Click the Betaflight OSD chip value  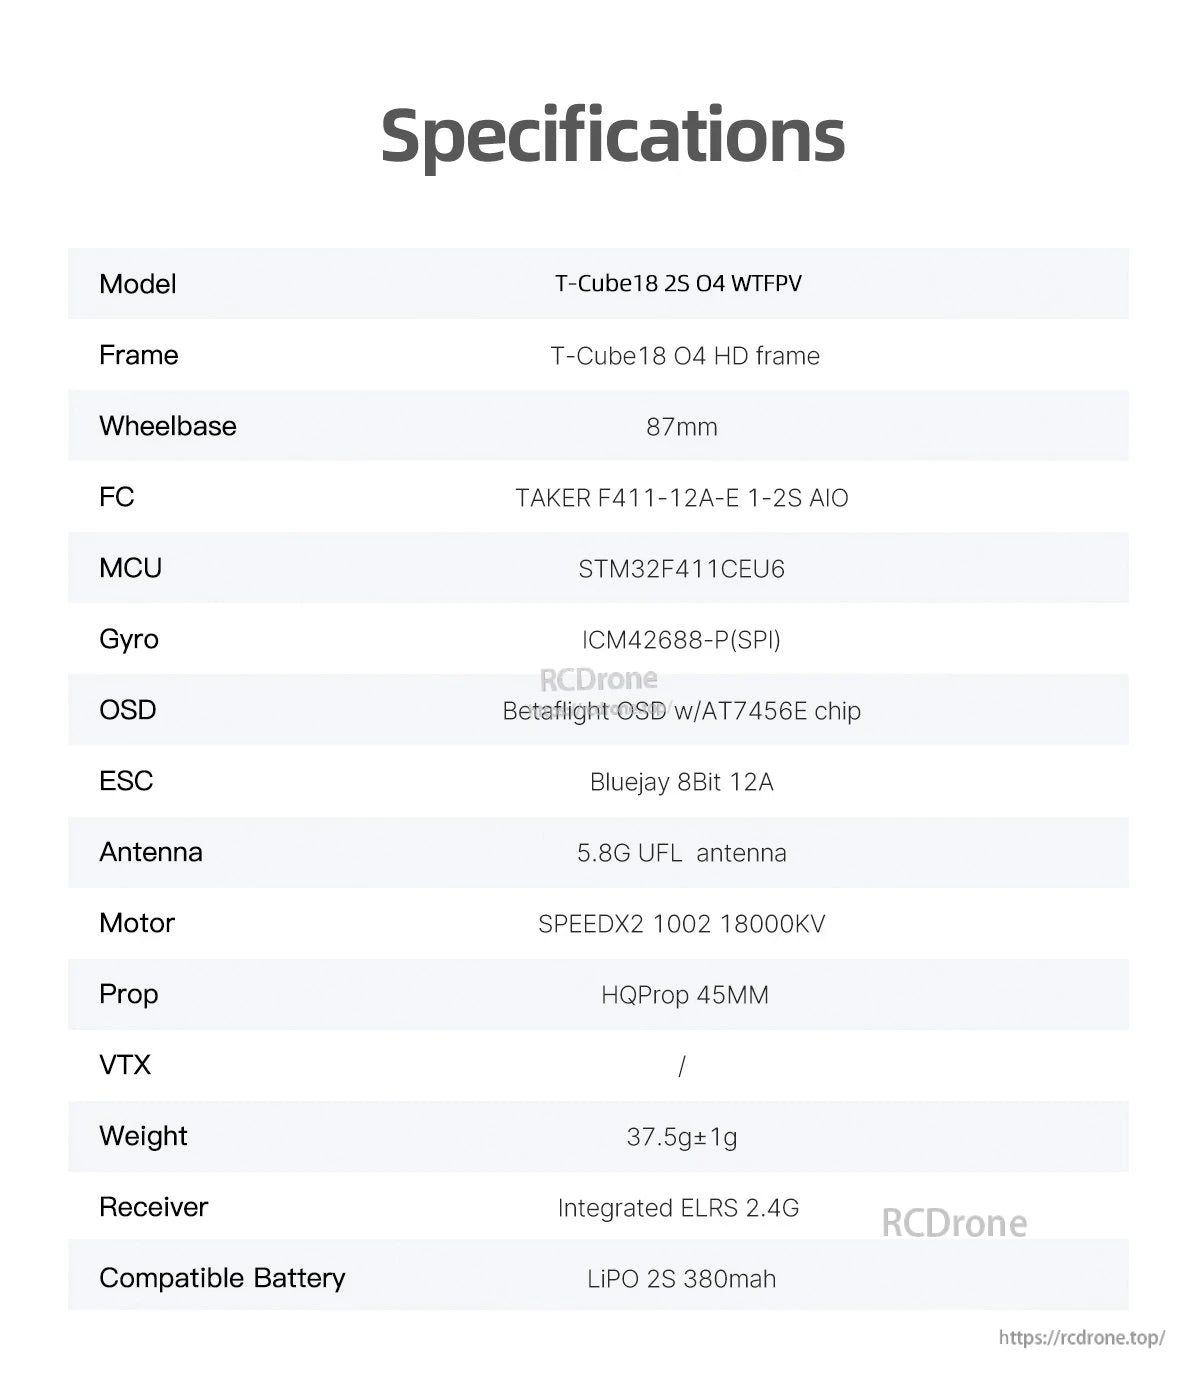tap(681, 711)
